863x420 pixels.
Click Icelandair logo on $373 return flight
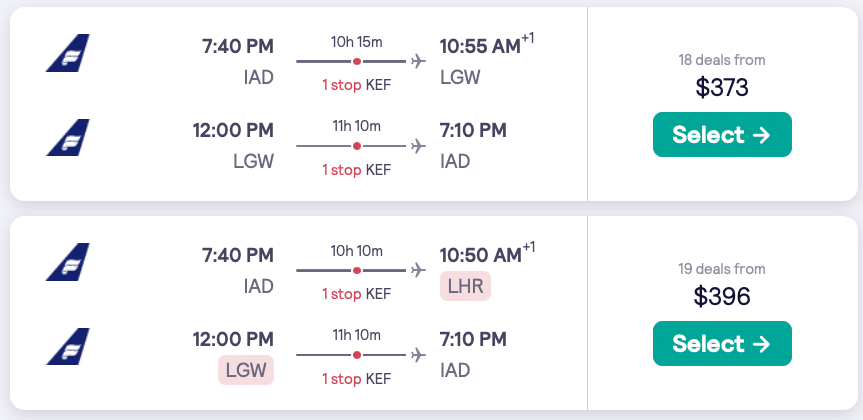tap(68, 137)
